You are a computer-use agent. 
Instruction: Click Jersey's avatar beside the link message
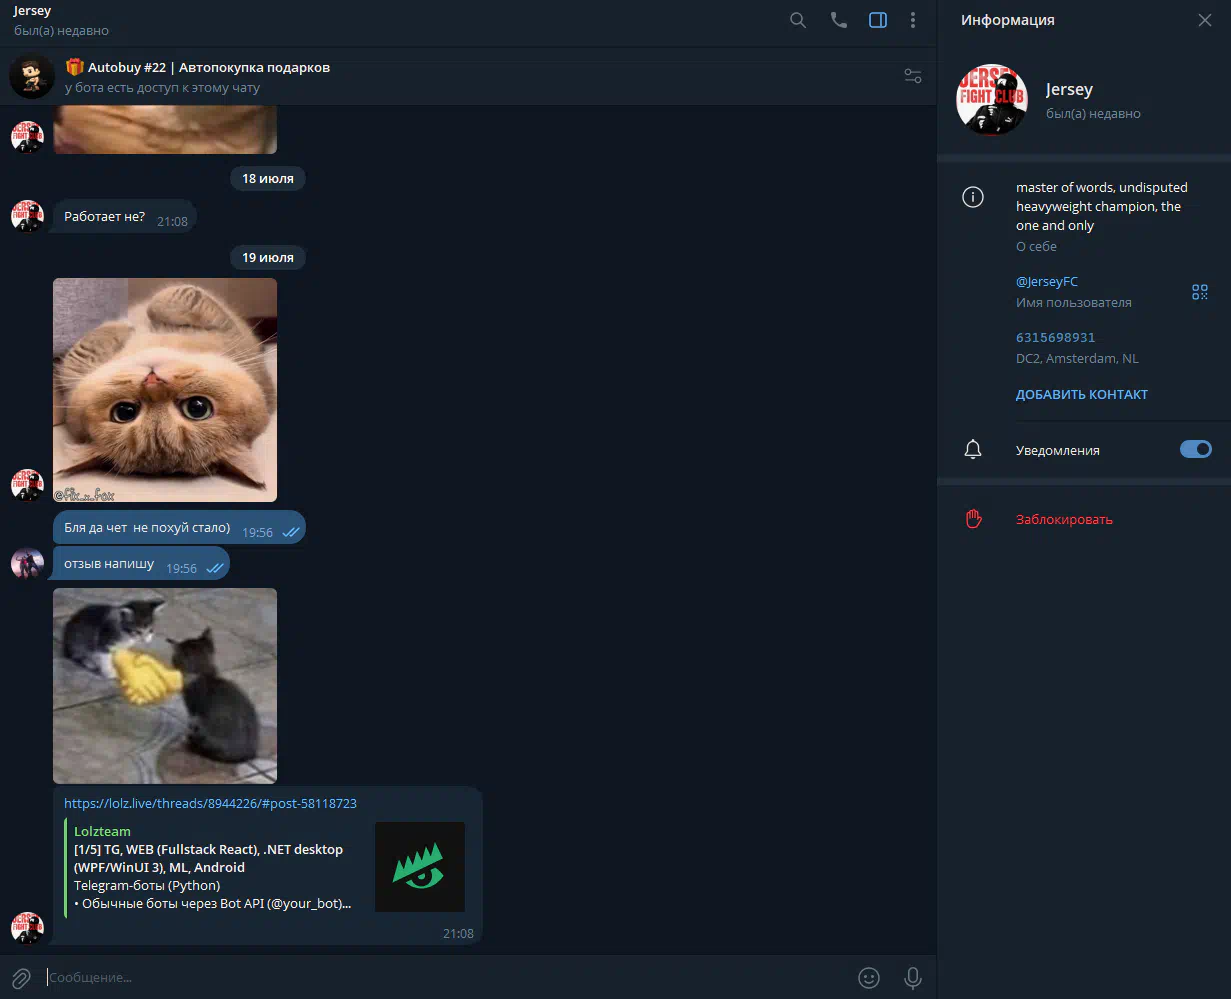pyautogui.click(x=27, y=928)
